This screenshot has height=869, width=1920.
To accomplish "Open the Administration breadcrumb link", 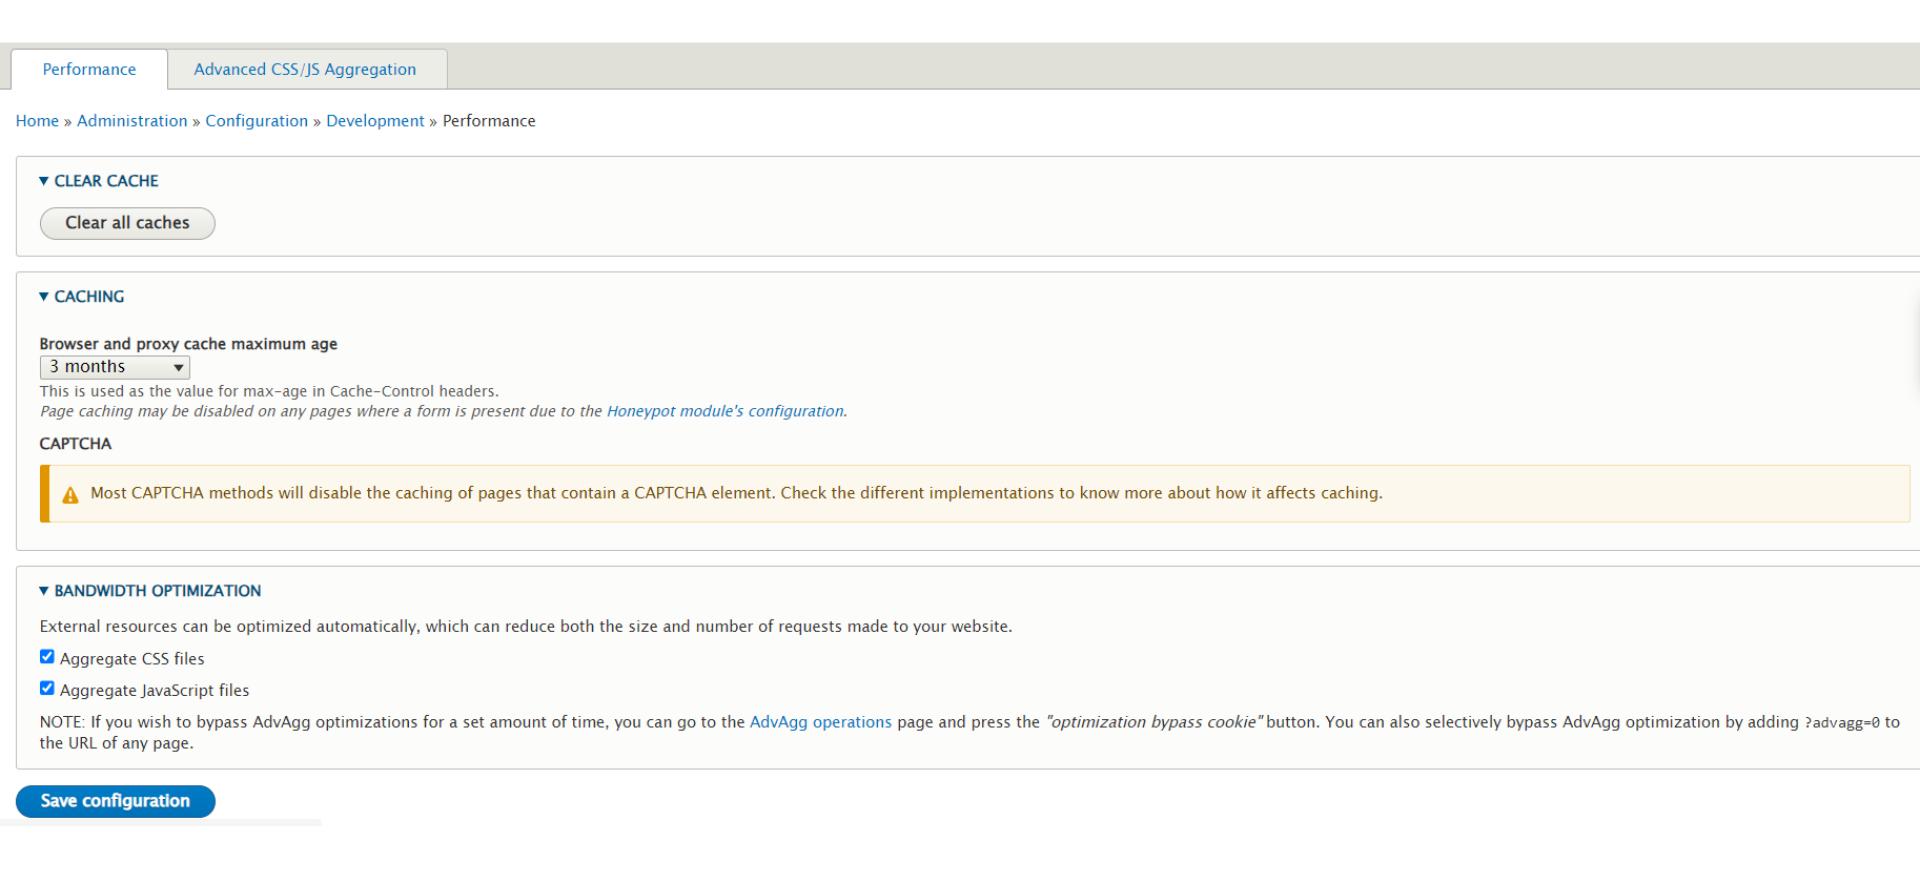I will coord(132,121).
